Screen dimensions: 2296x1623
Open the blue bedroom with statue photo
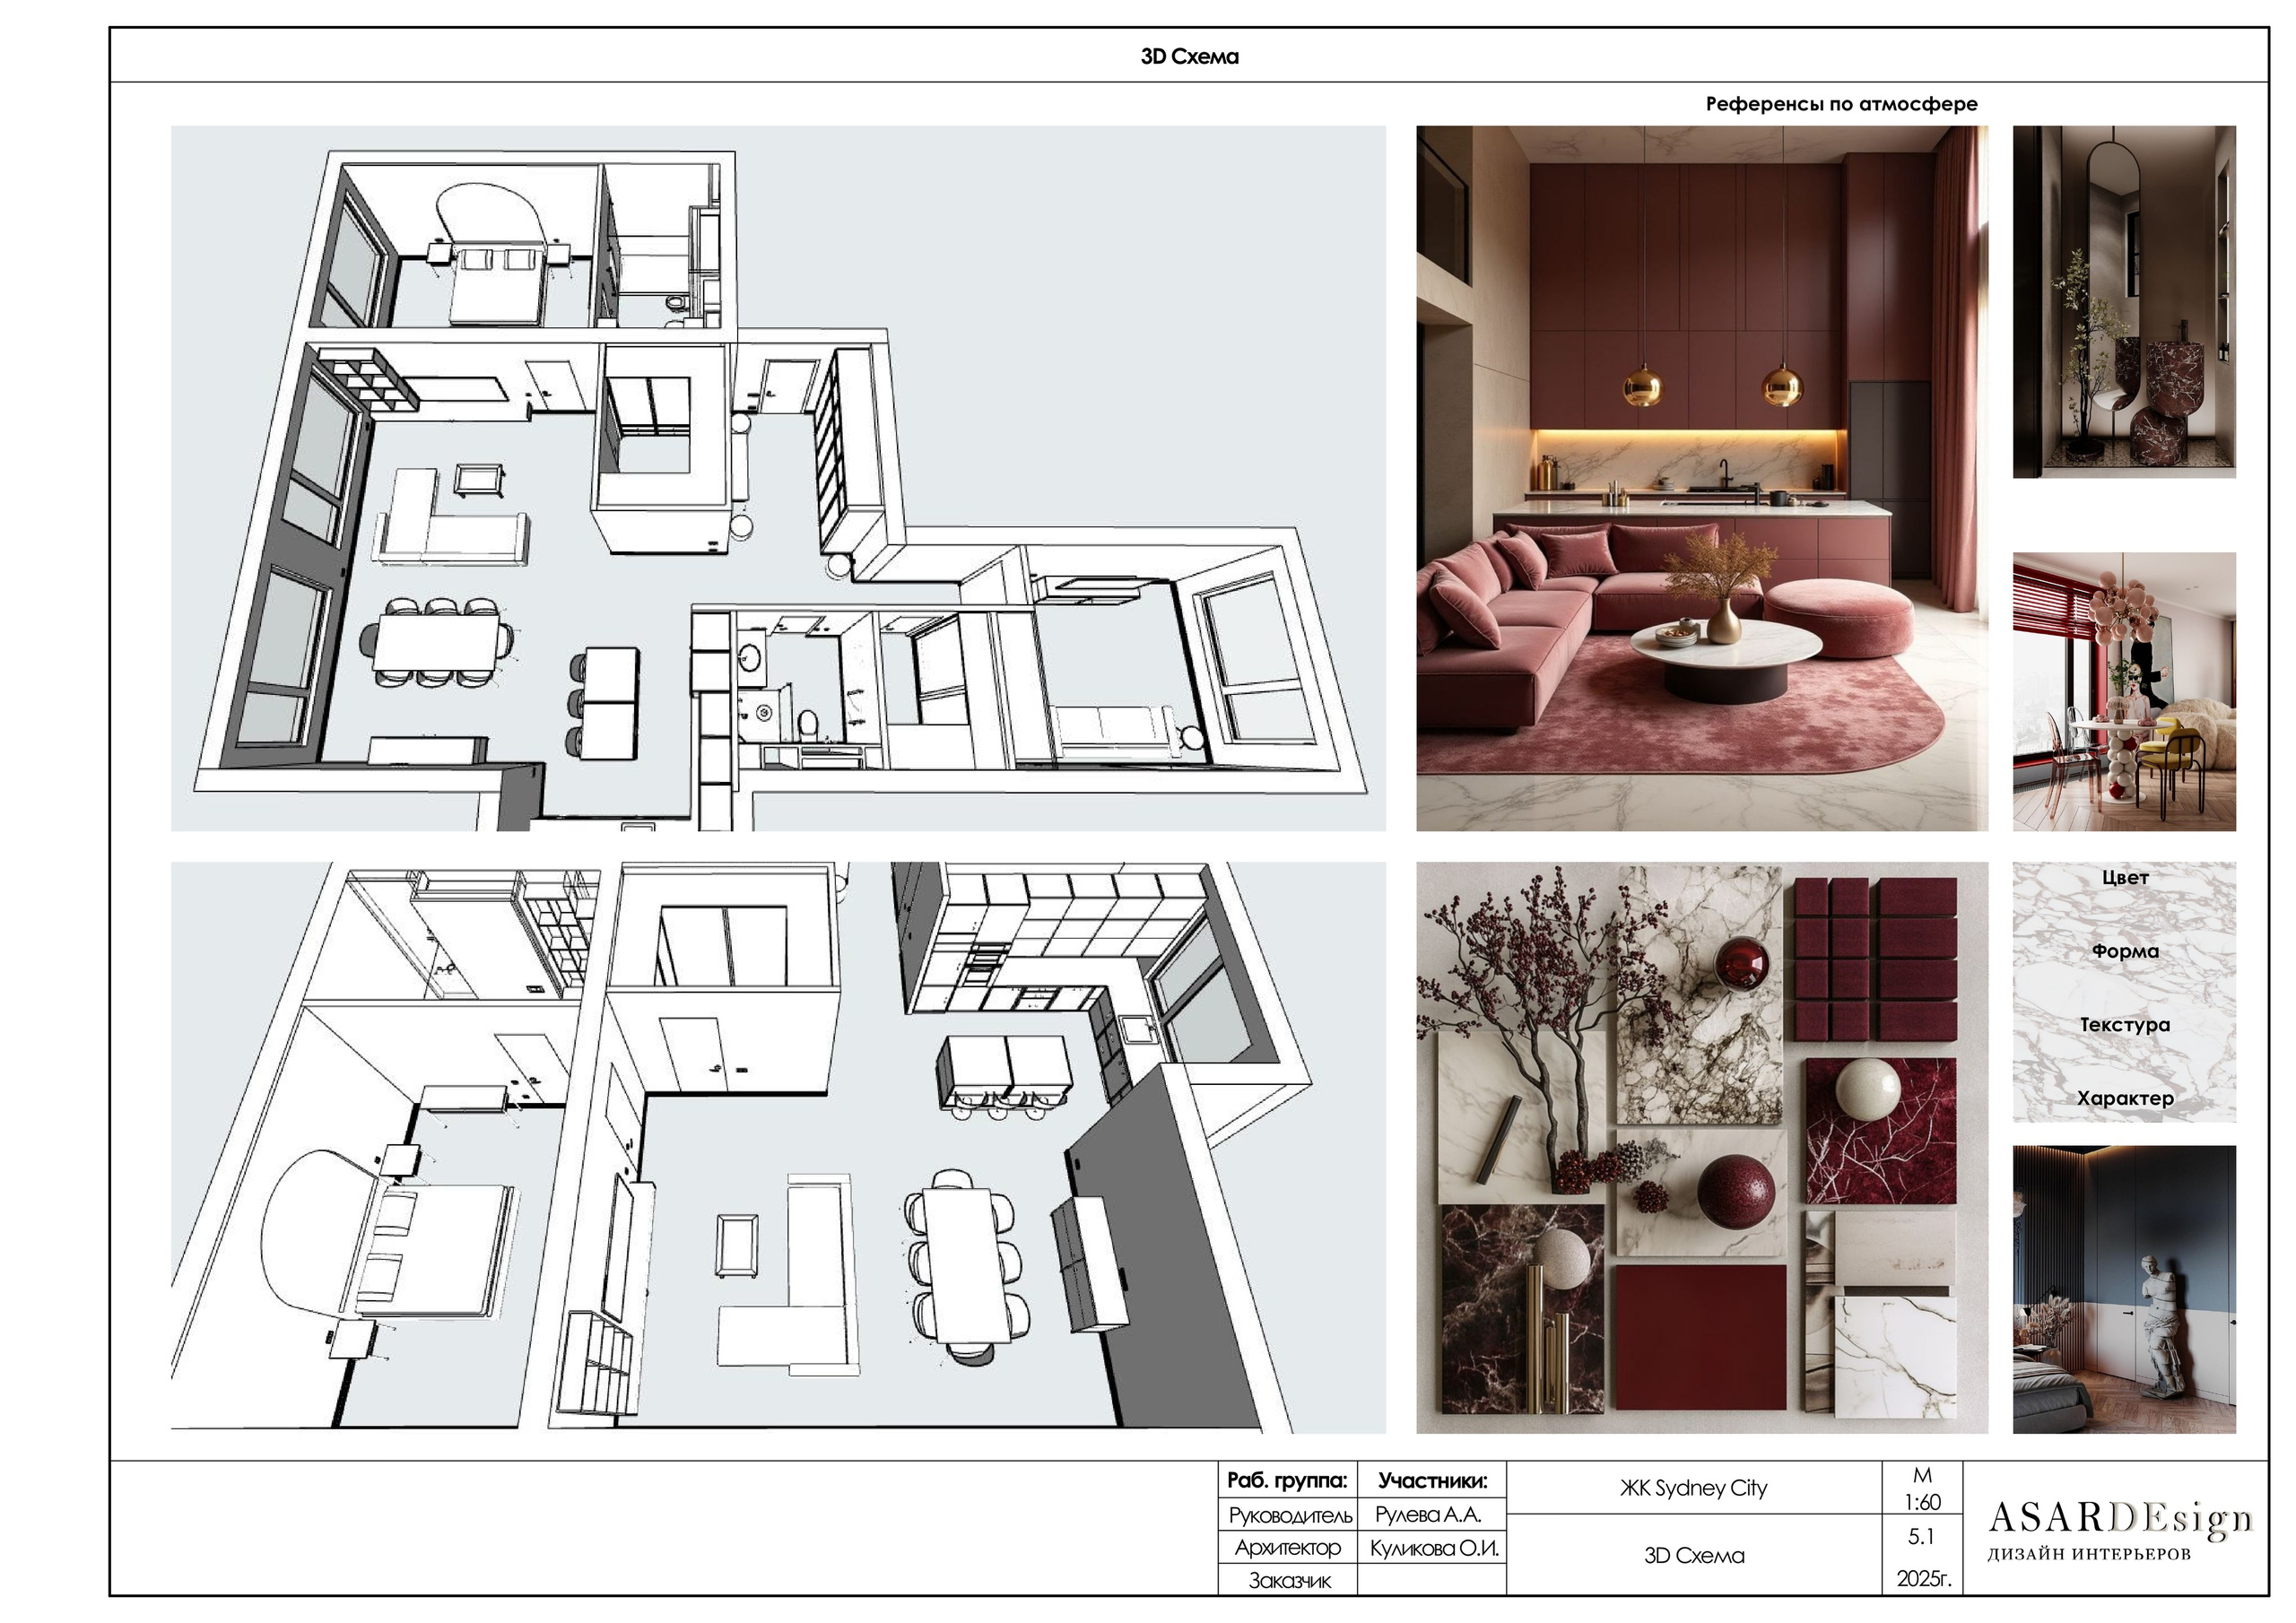point(2123,1289)
